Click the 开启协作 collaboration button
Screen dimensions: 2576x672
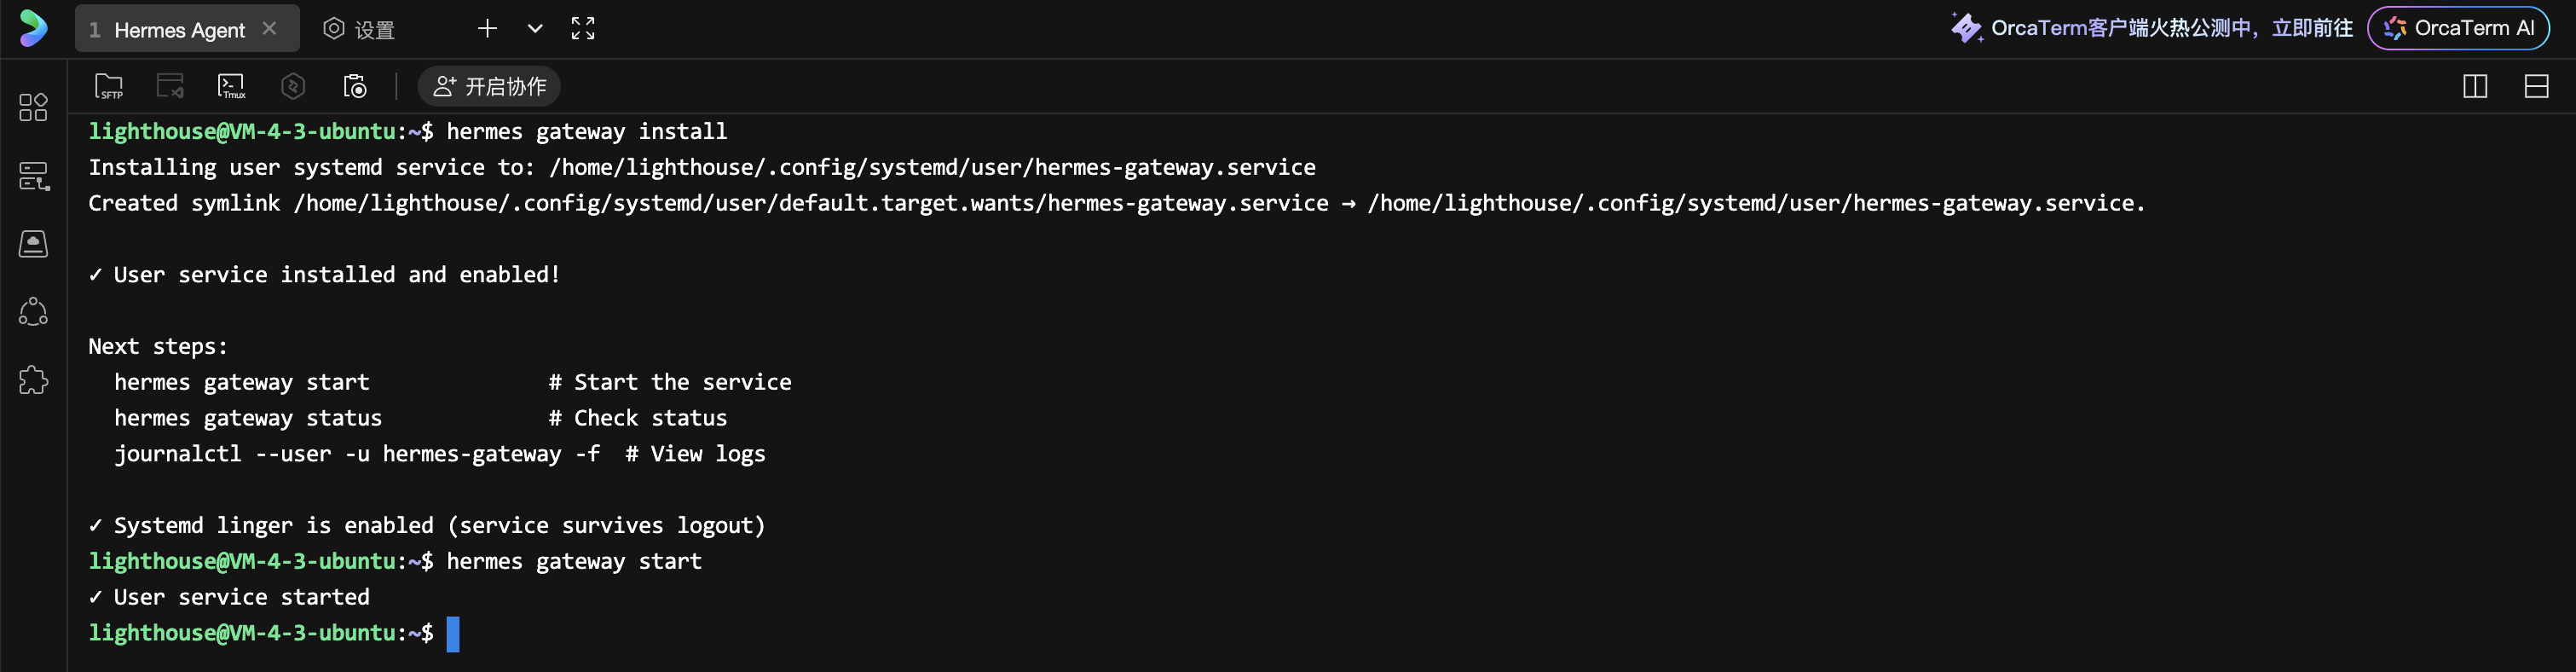tap(489, 87)
